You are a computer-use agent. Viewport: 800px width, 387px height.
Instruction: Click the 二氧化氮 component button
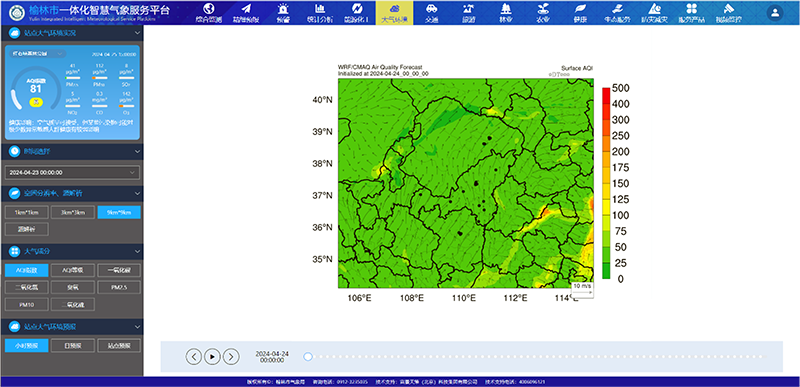tap(27, 287)
